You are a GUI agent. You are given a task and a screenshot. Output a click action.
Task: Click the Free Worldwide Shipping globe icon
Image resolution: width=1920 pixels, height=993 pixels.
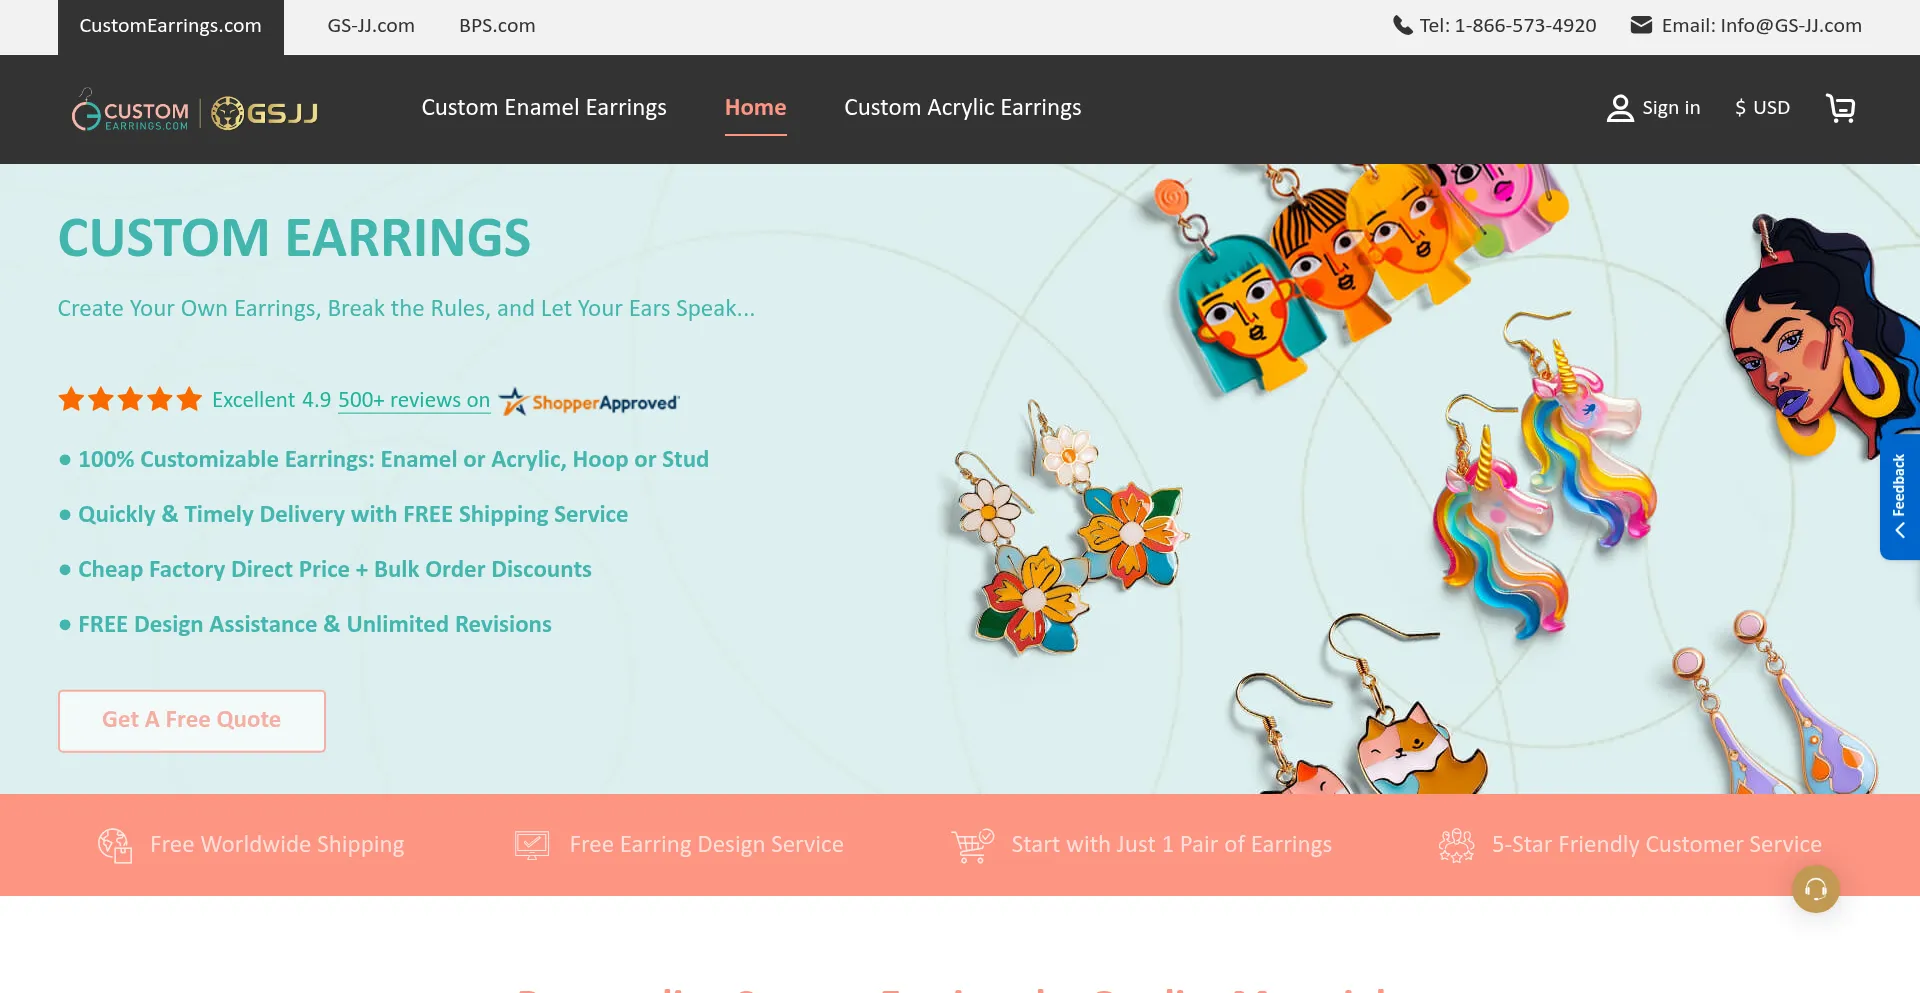point(115,846)
